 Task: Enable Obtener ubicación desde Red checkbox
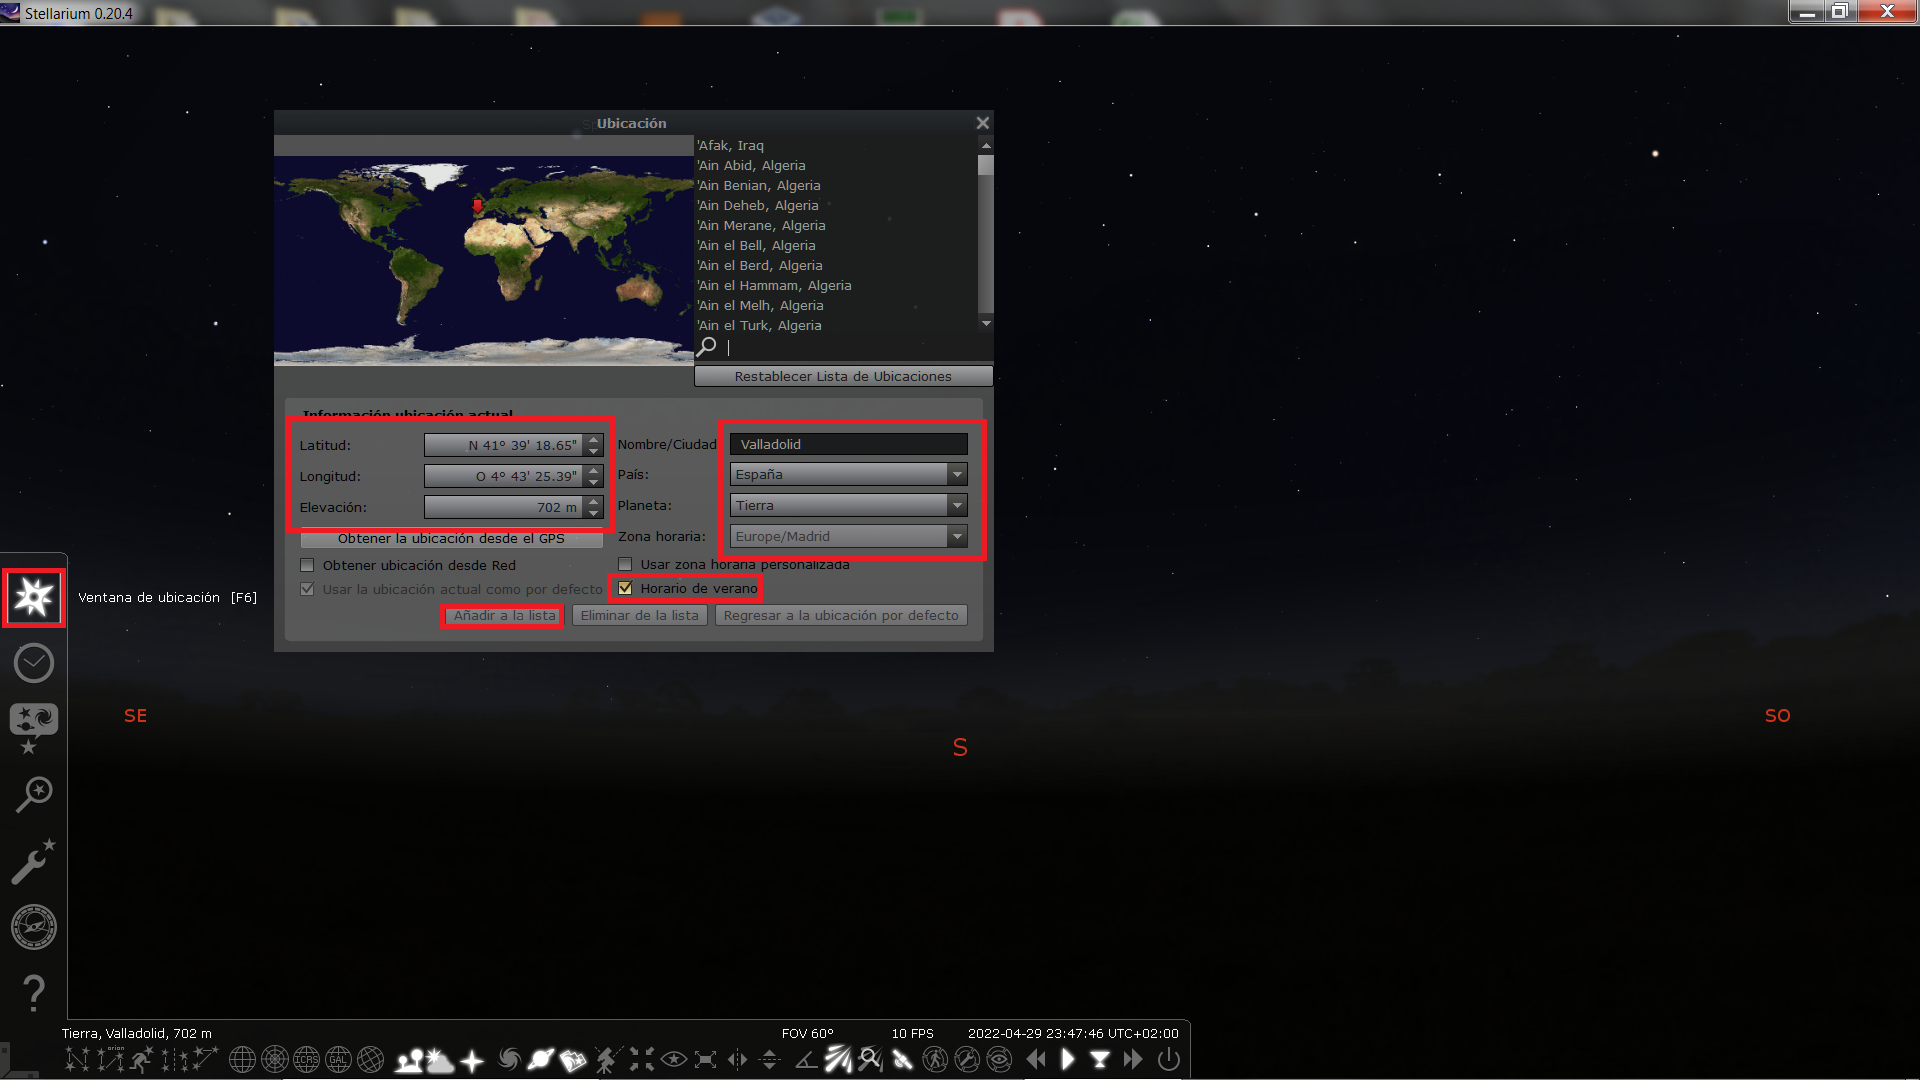click(x=307, y=565)
